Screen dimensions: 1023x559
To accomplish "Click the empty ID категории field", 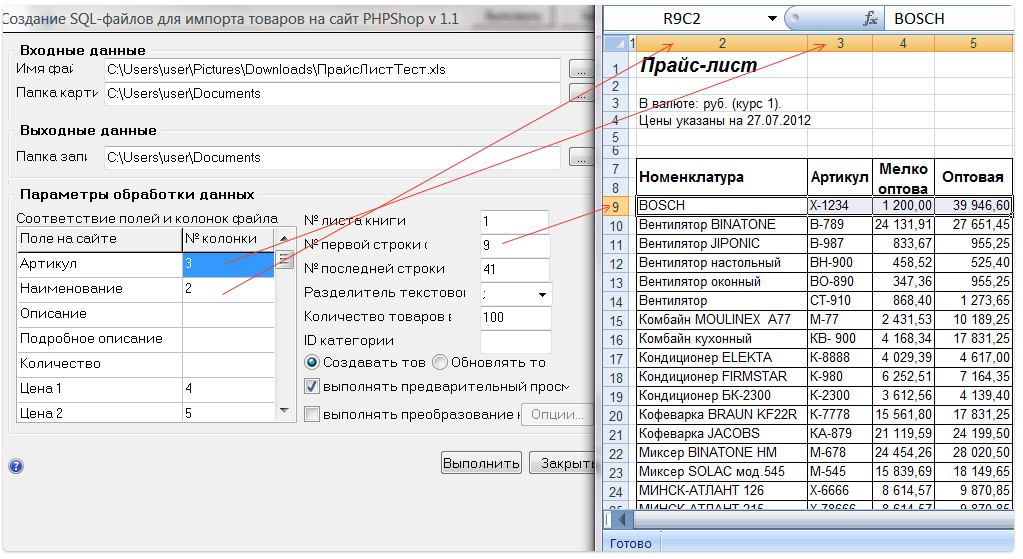I will (515, 341).
